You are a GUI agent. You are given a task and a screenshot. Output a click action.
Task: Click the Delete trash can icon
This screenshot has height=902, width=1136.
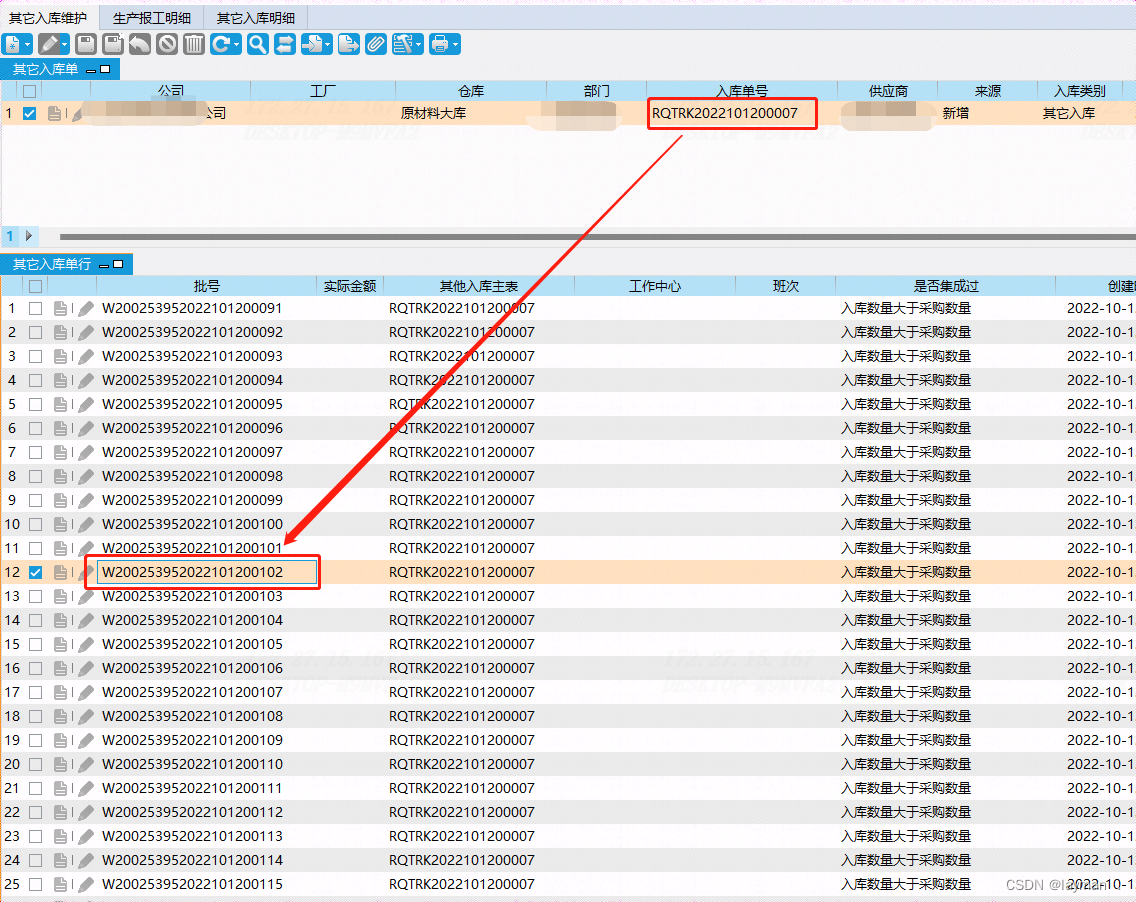click(193, 44)
